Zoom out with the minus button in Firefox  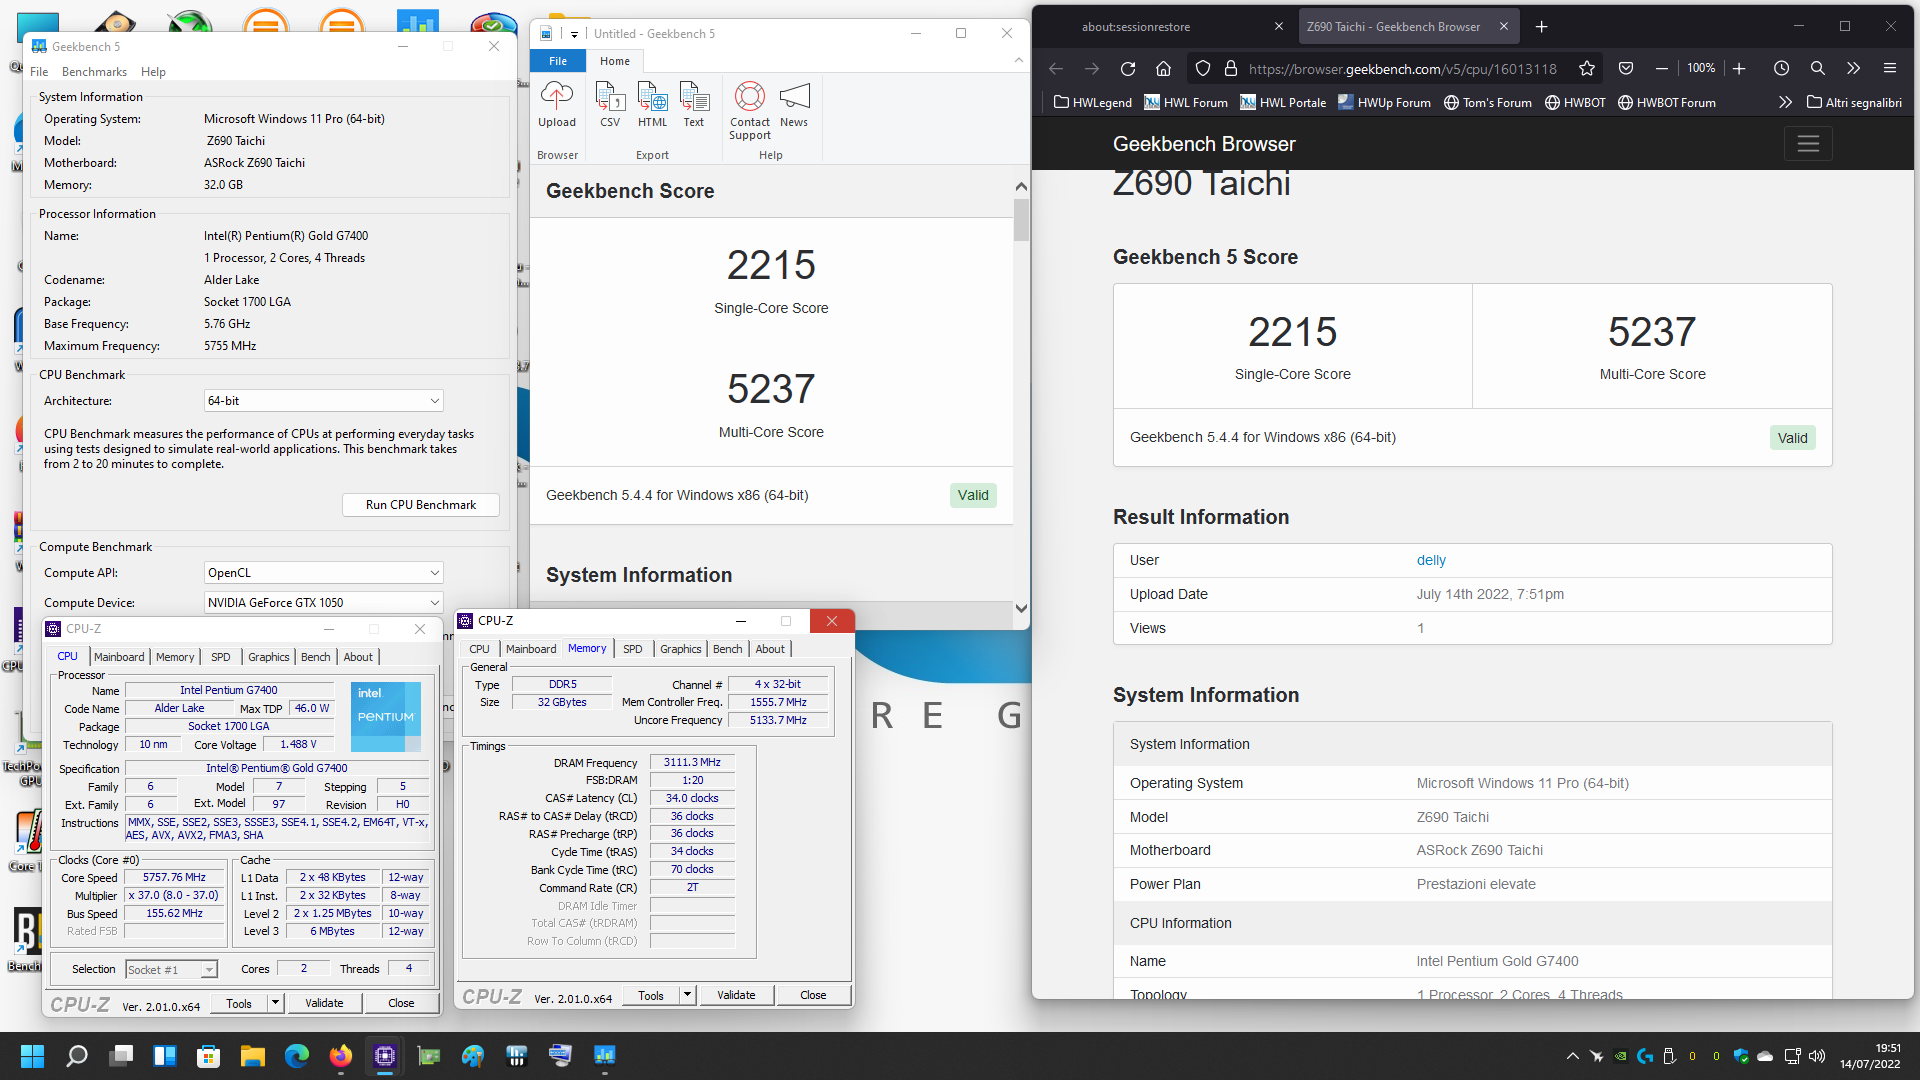point(1662,68)
